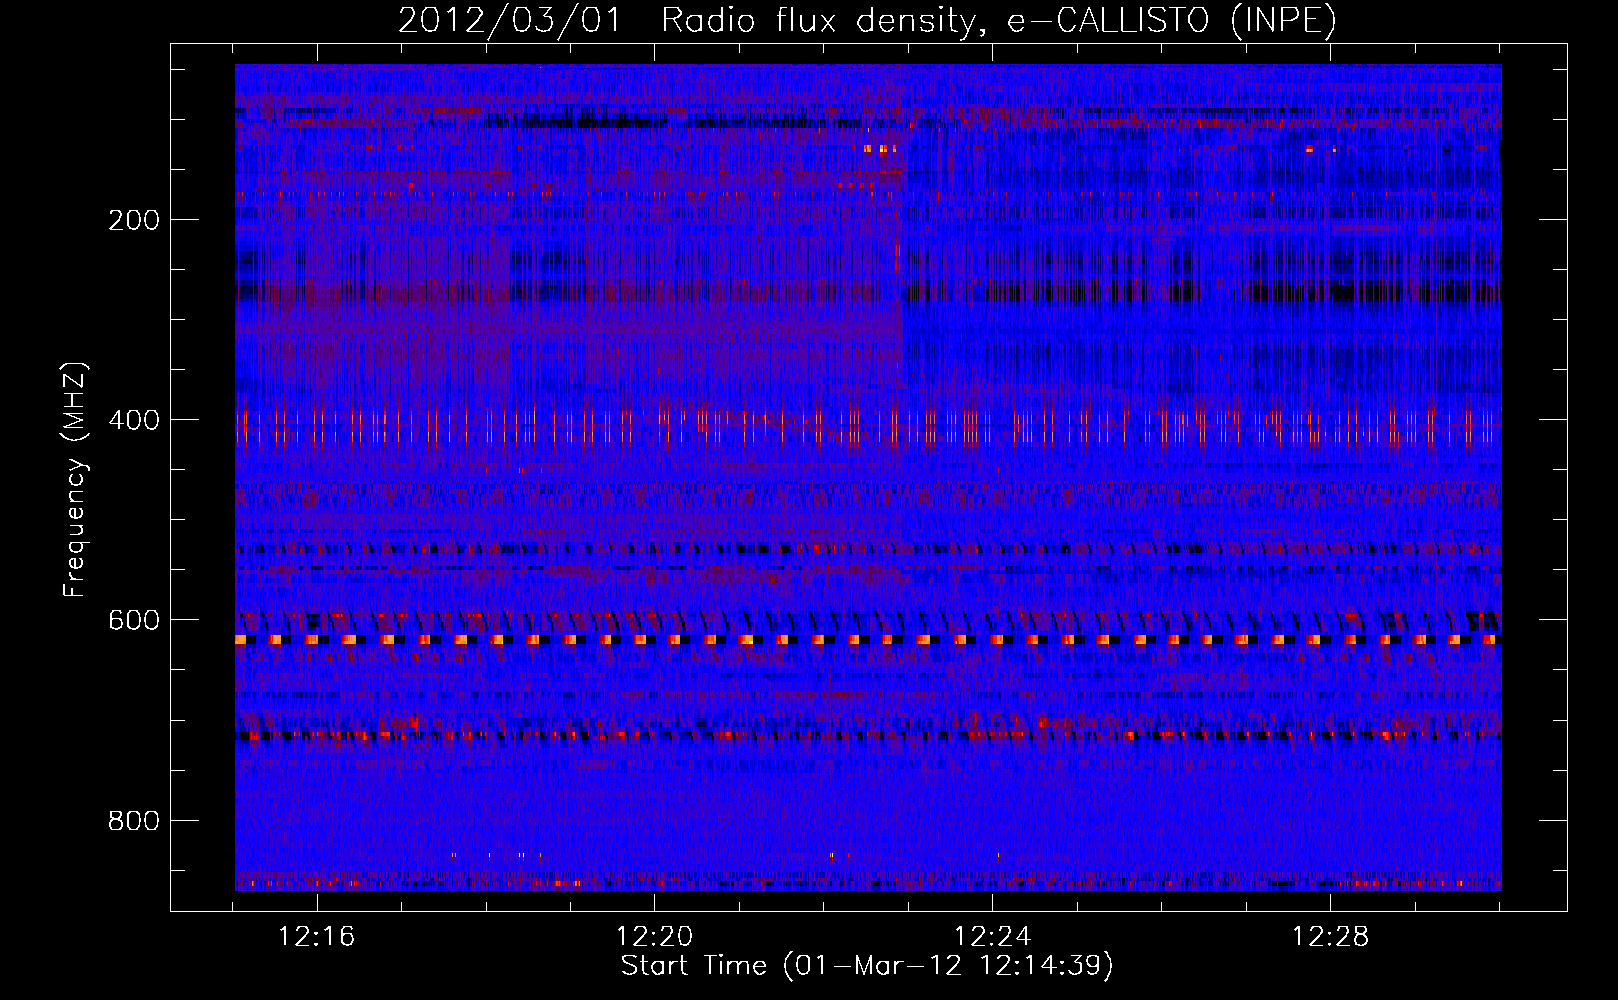Click the 600 frequency tick label

click(x=133, y=620)
